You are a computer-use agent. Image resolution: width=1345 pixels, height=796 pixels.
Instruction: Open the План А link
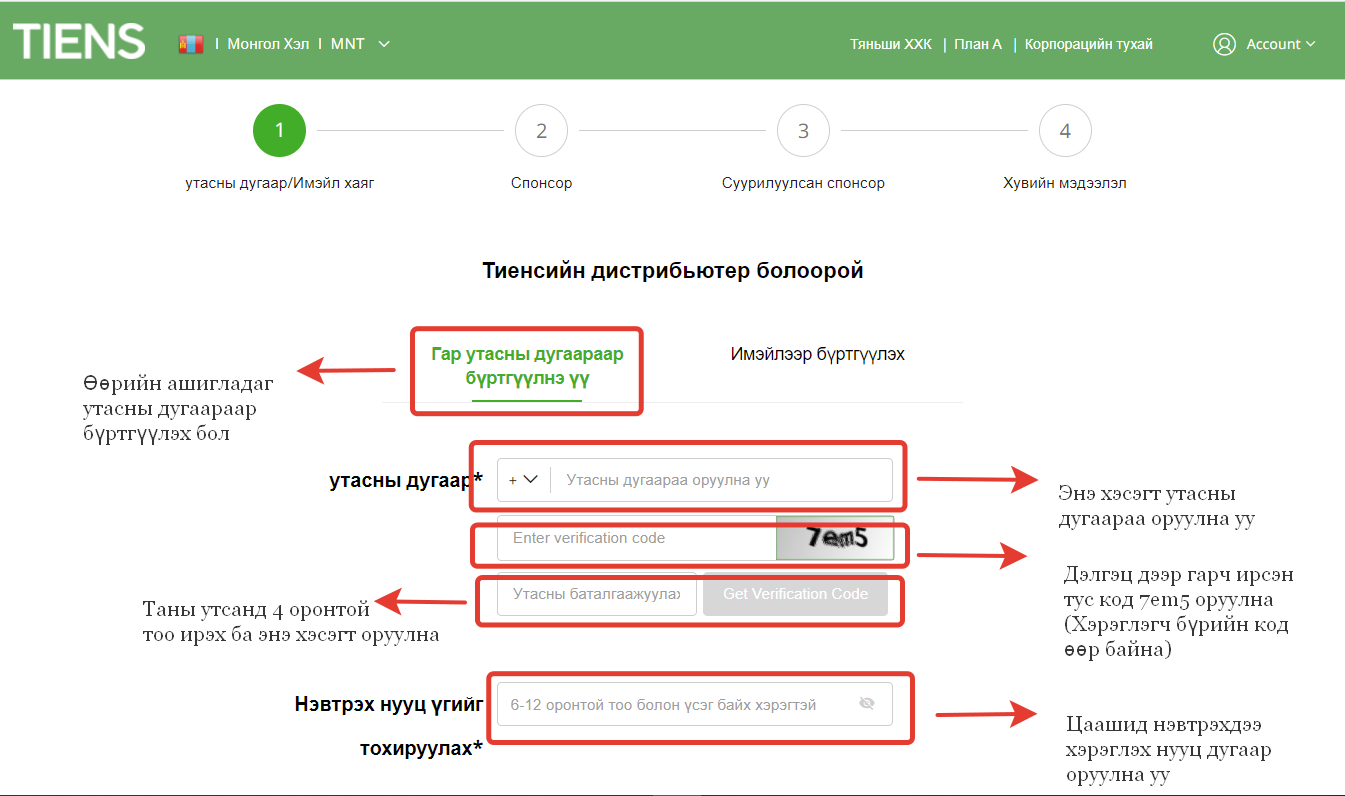coord(977,44)
